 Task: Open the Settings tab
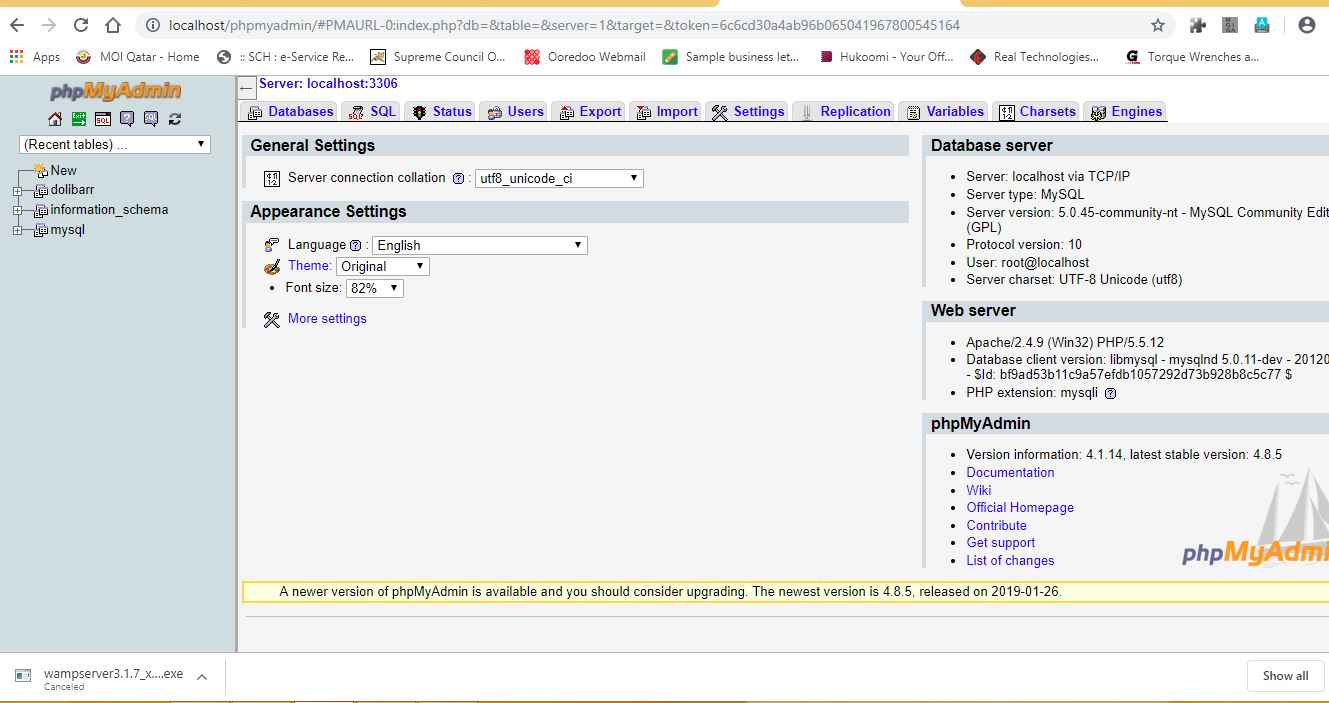point(748,112)
